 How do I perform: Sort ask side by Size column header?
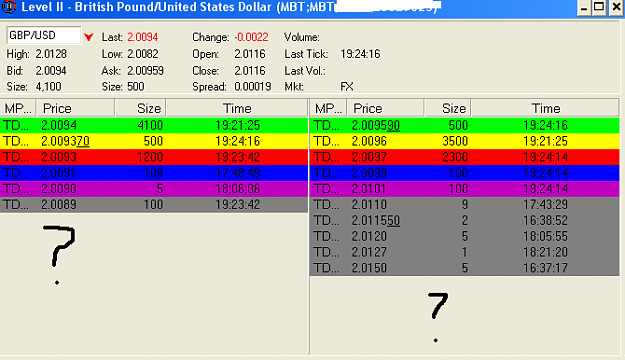pyautogui.click(x=447, y=108)
